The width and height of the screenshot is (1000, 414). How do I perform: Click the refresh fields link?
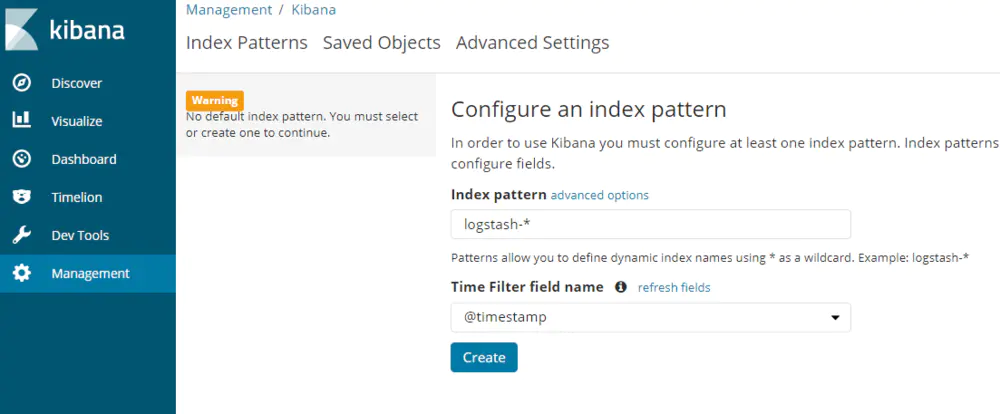pyautogui.click(x=674, y=287)
